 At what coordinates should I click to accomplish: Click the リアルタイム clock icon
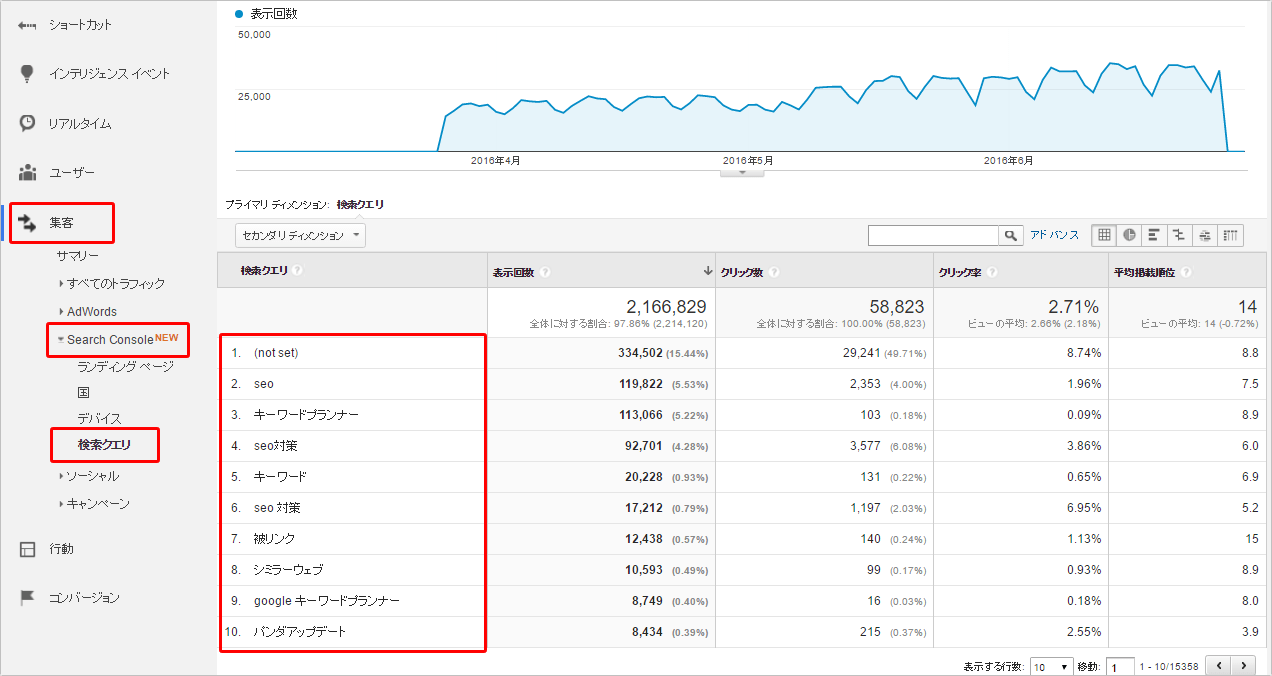tap(28, 123)
